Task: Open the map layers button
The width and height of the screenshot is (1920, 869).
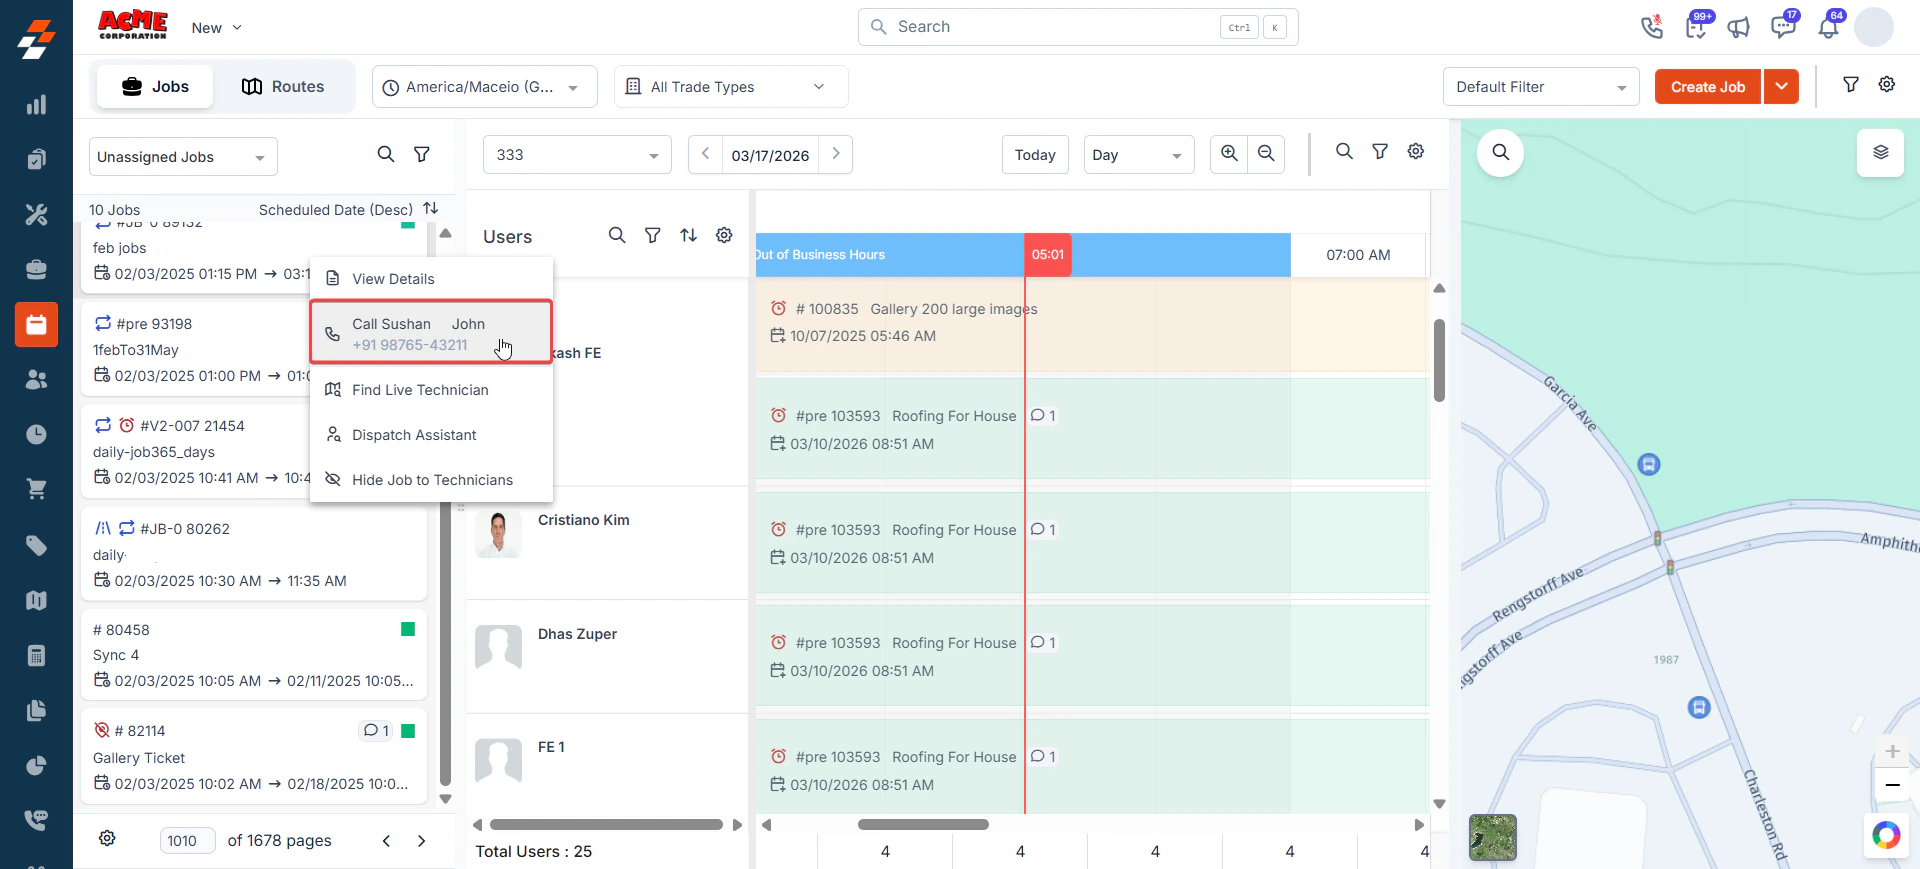Action: coord(1880,153)
